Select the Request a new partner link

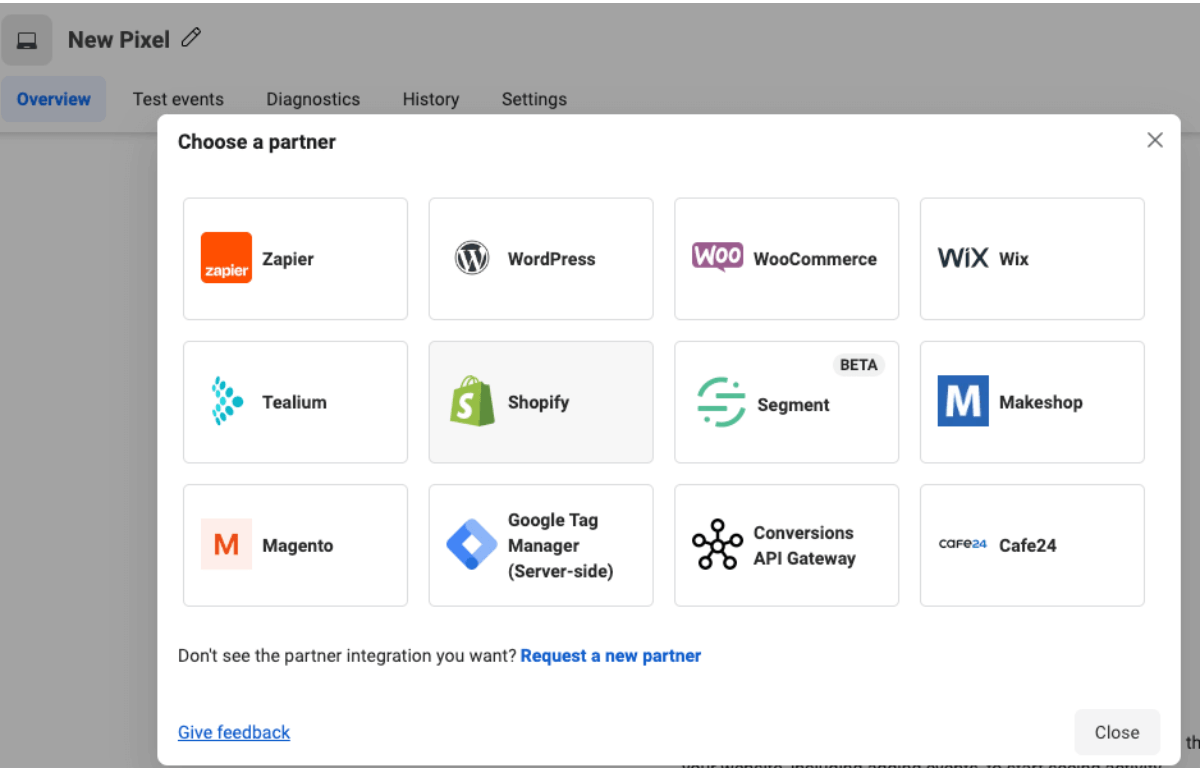[611, 656]
